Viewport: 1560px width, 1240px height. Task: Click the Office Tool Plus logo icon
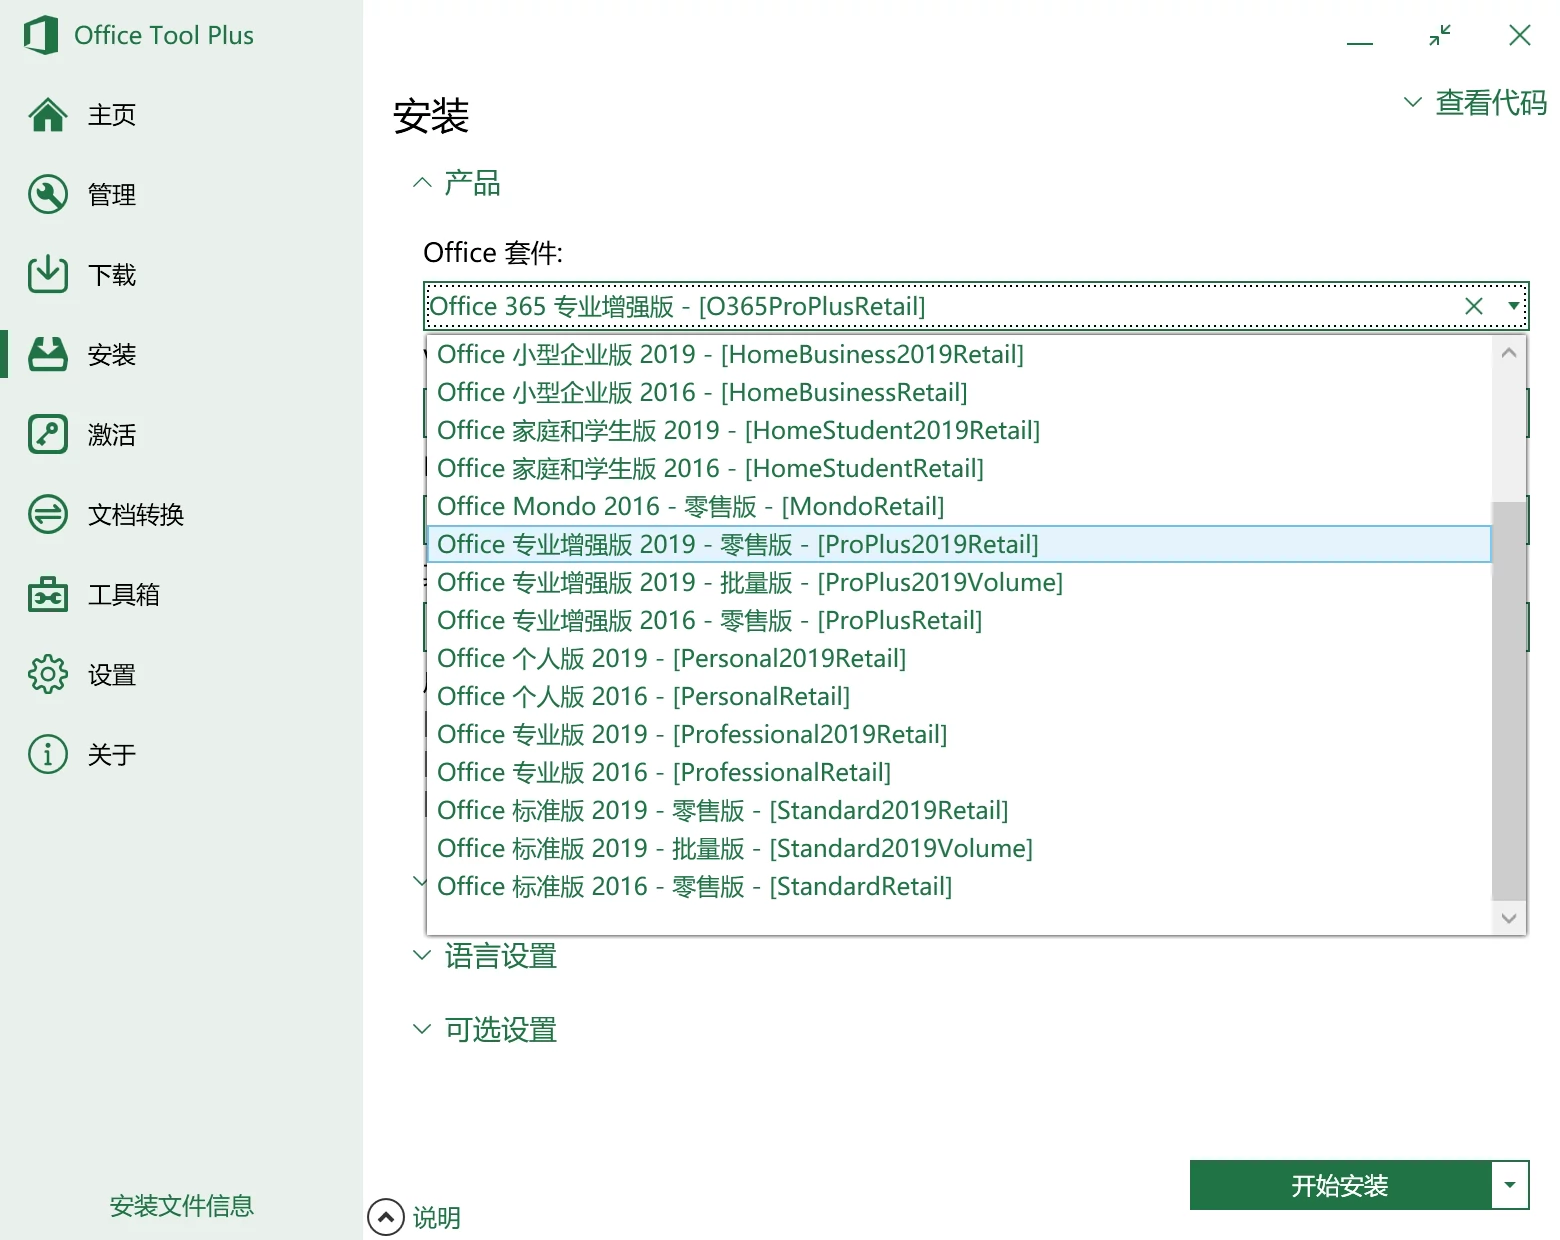point(41,35)
